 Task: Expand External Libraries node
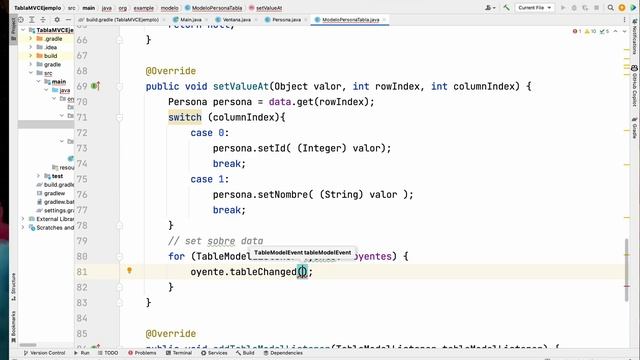pos(23,219)
